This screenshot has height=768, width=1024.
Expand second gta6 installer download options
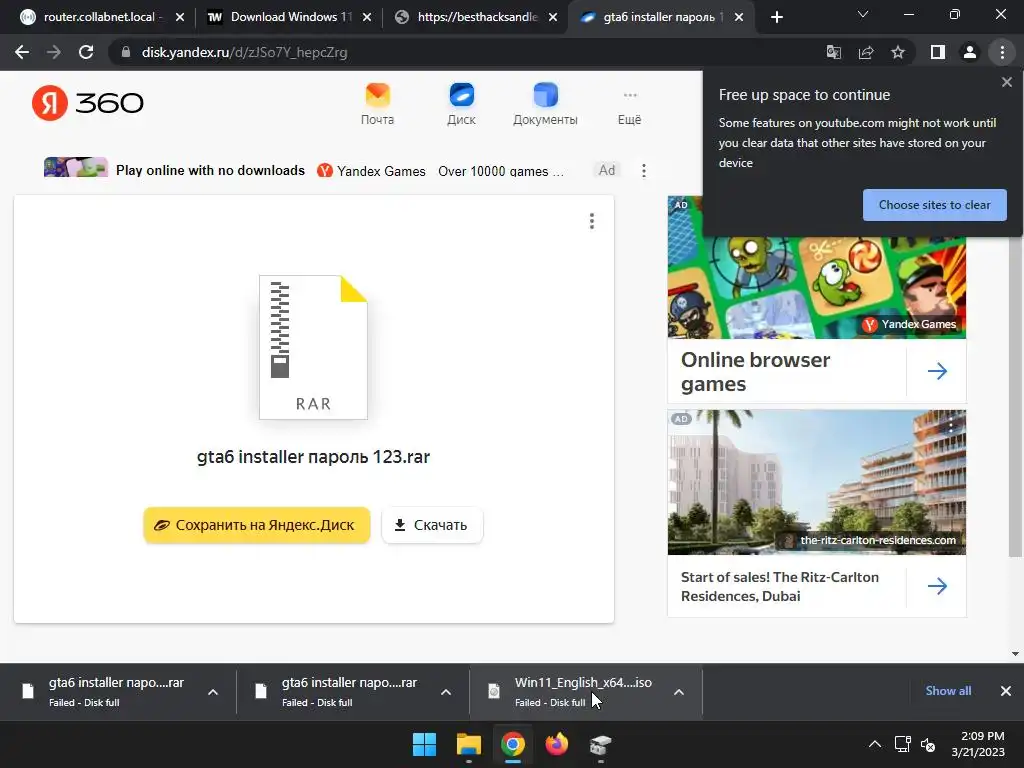(x=446, y=692)
